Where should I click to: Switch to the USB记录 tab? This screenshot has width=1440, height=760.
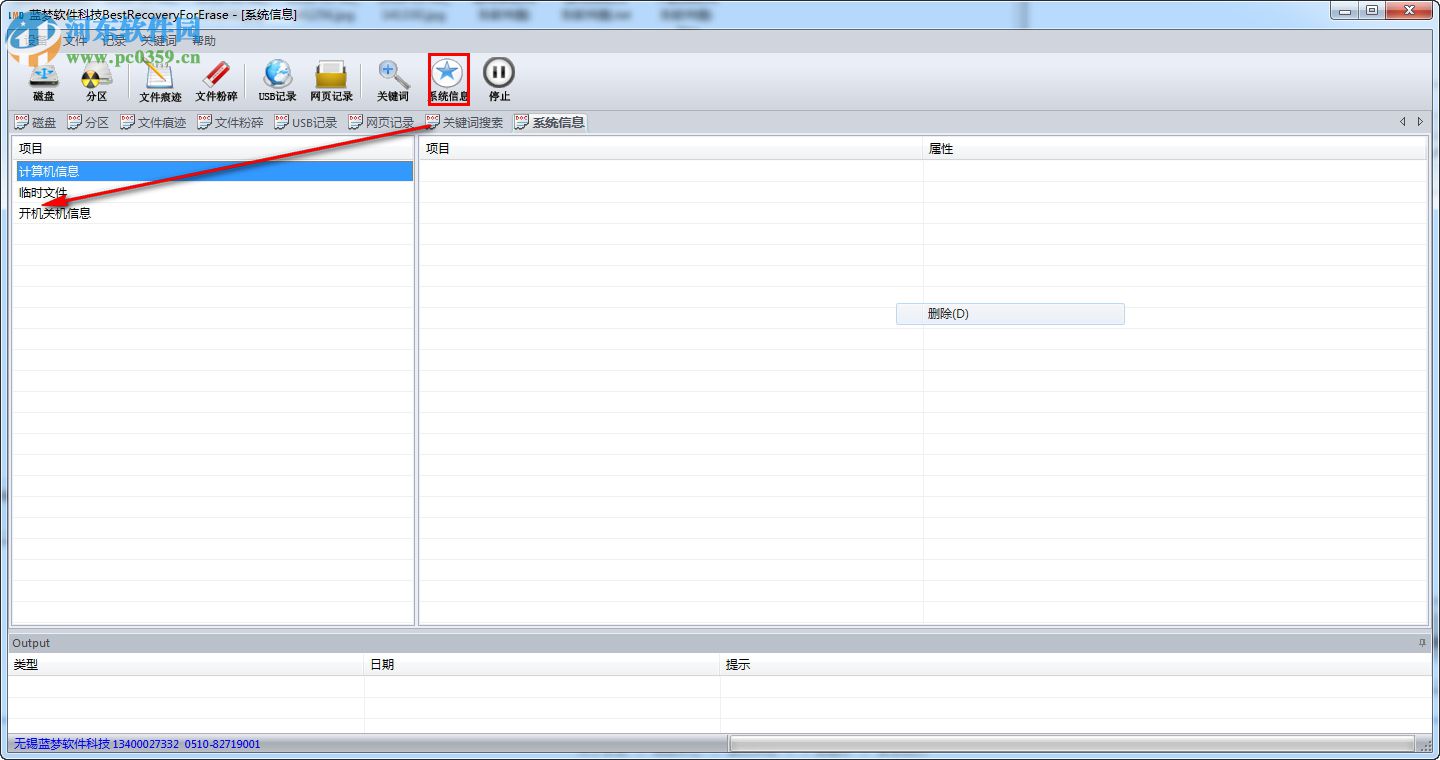tap(306, 122)
